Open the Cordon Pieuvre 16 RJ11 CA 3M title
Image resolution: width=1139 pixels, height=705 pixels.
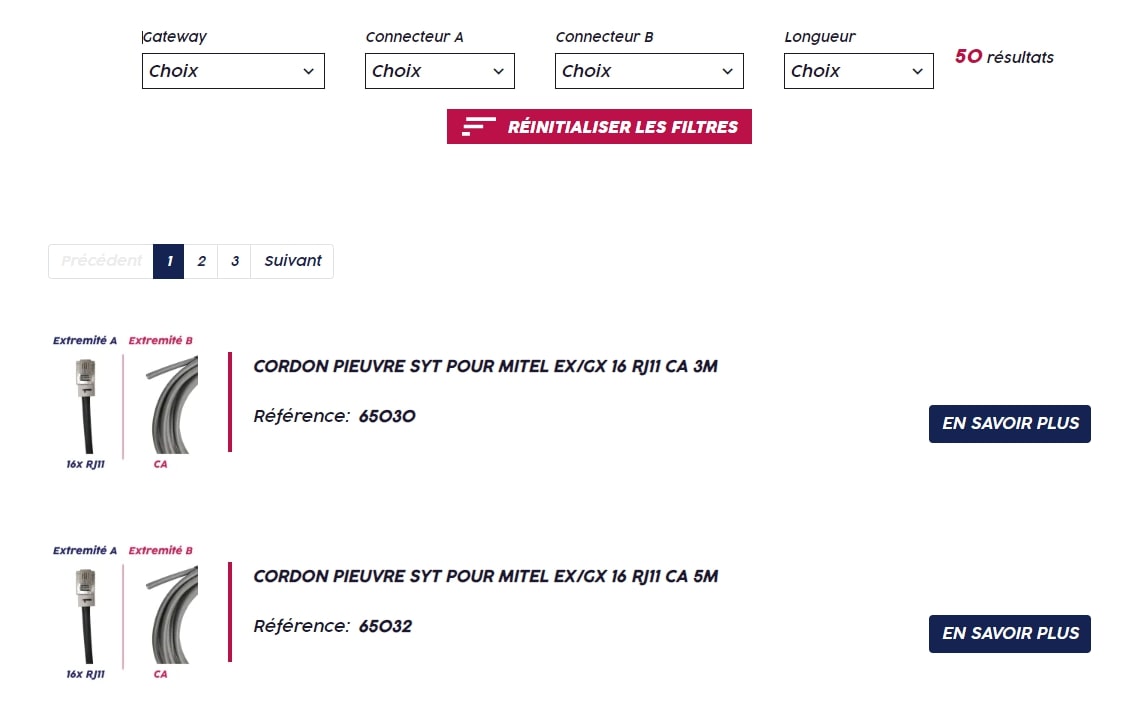tap(485, 366)
